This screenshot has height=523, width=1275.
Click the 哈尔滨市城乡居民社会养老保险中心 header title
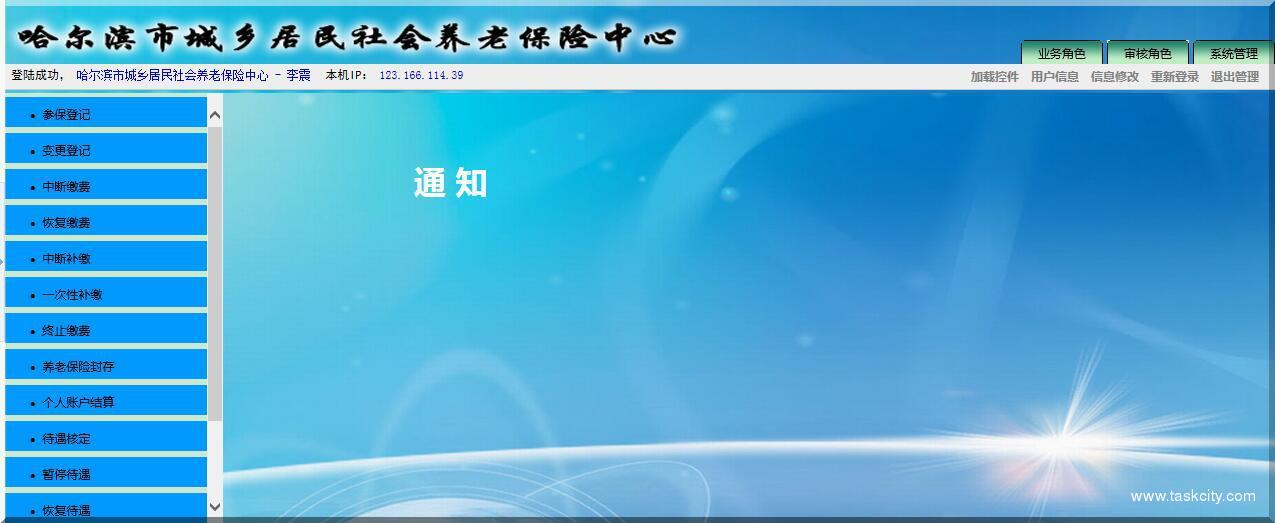(347, 38)
